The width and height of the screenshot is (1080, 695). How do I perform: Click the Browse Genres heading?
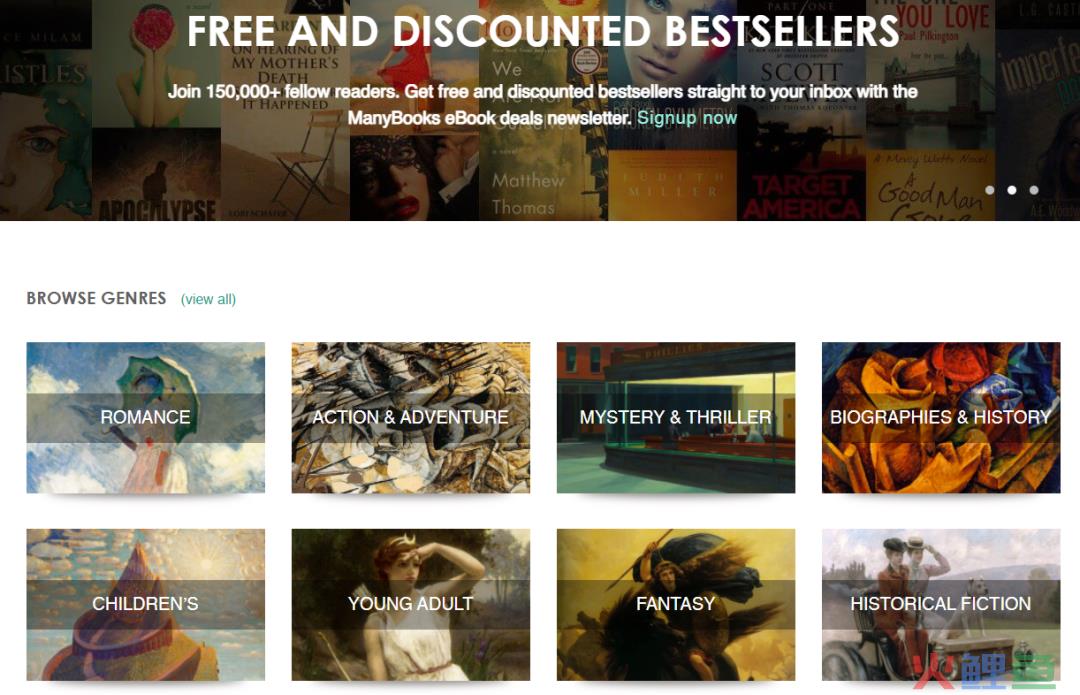pyautogui.click(x=96, y=298)
